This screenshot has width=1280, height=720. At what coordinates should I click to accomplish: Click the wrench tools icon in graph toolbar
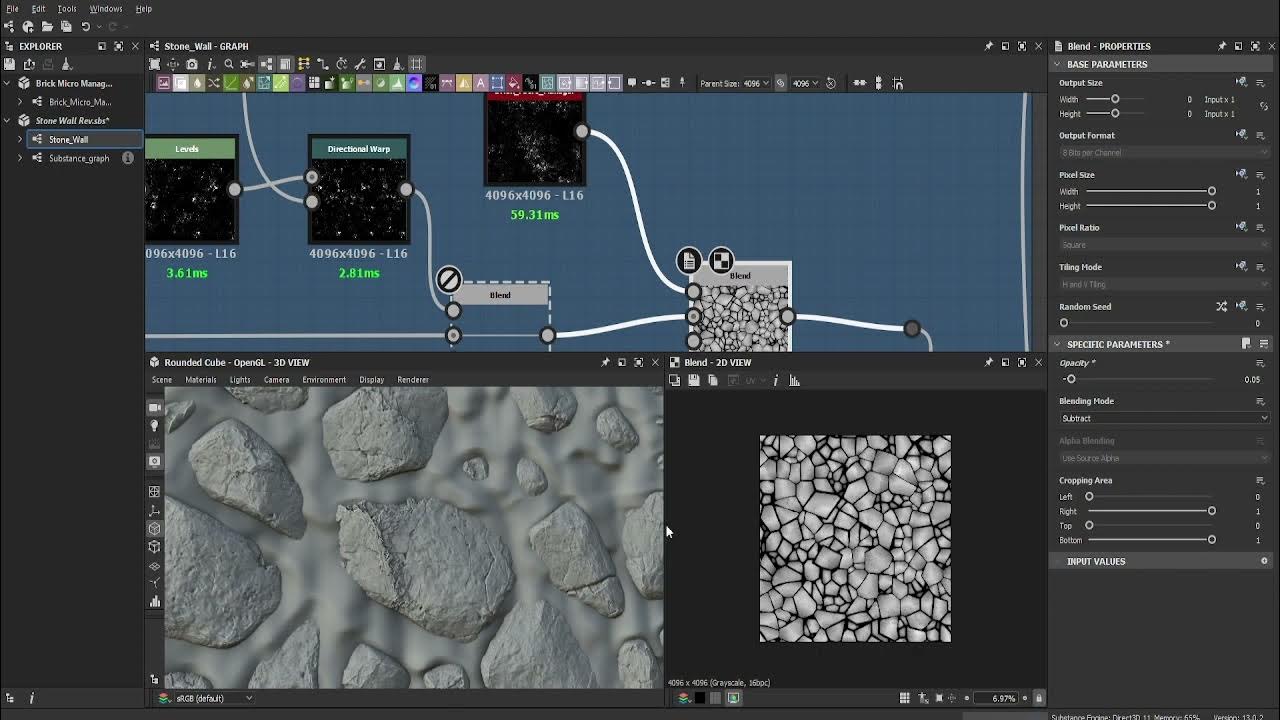pyautogui.click(x=360, y=64)
